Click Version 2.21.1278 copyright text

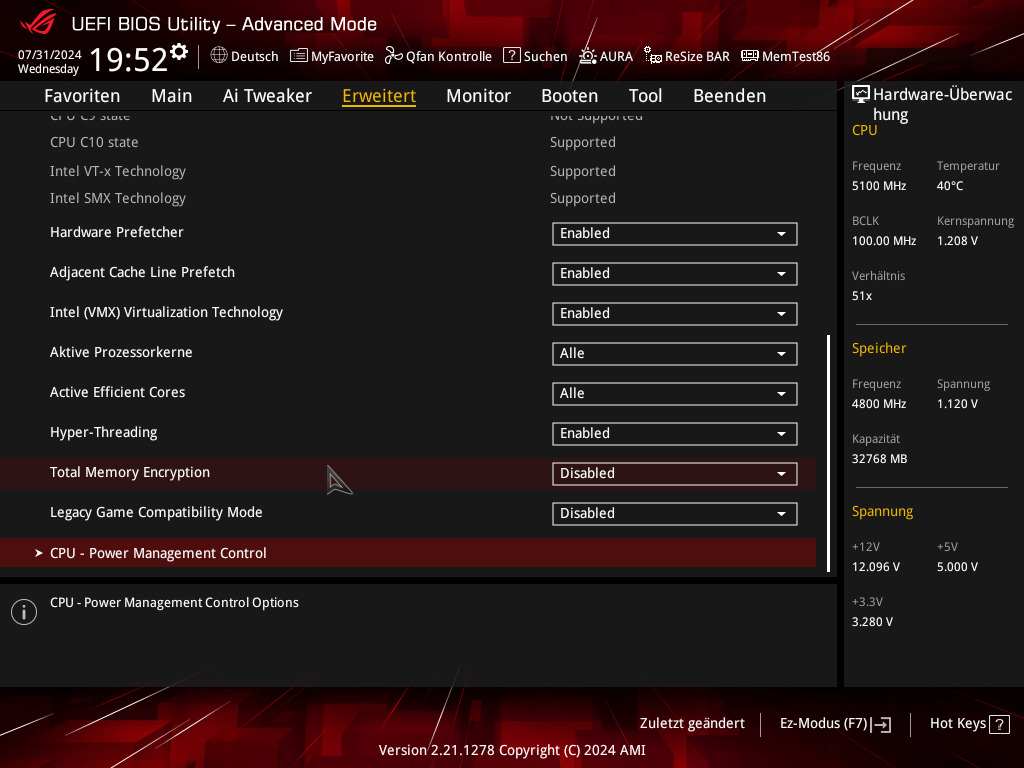(512, 750)
